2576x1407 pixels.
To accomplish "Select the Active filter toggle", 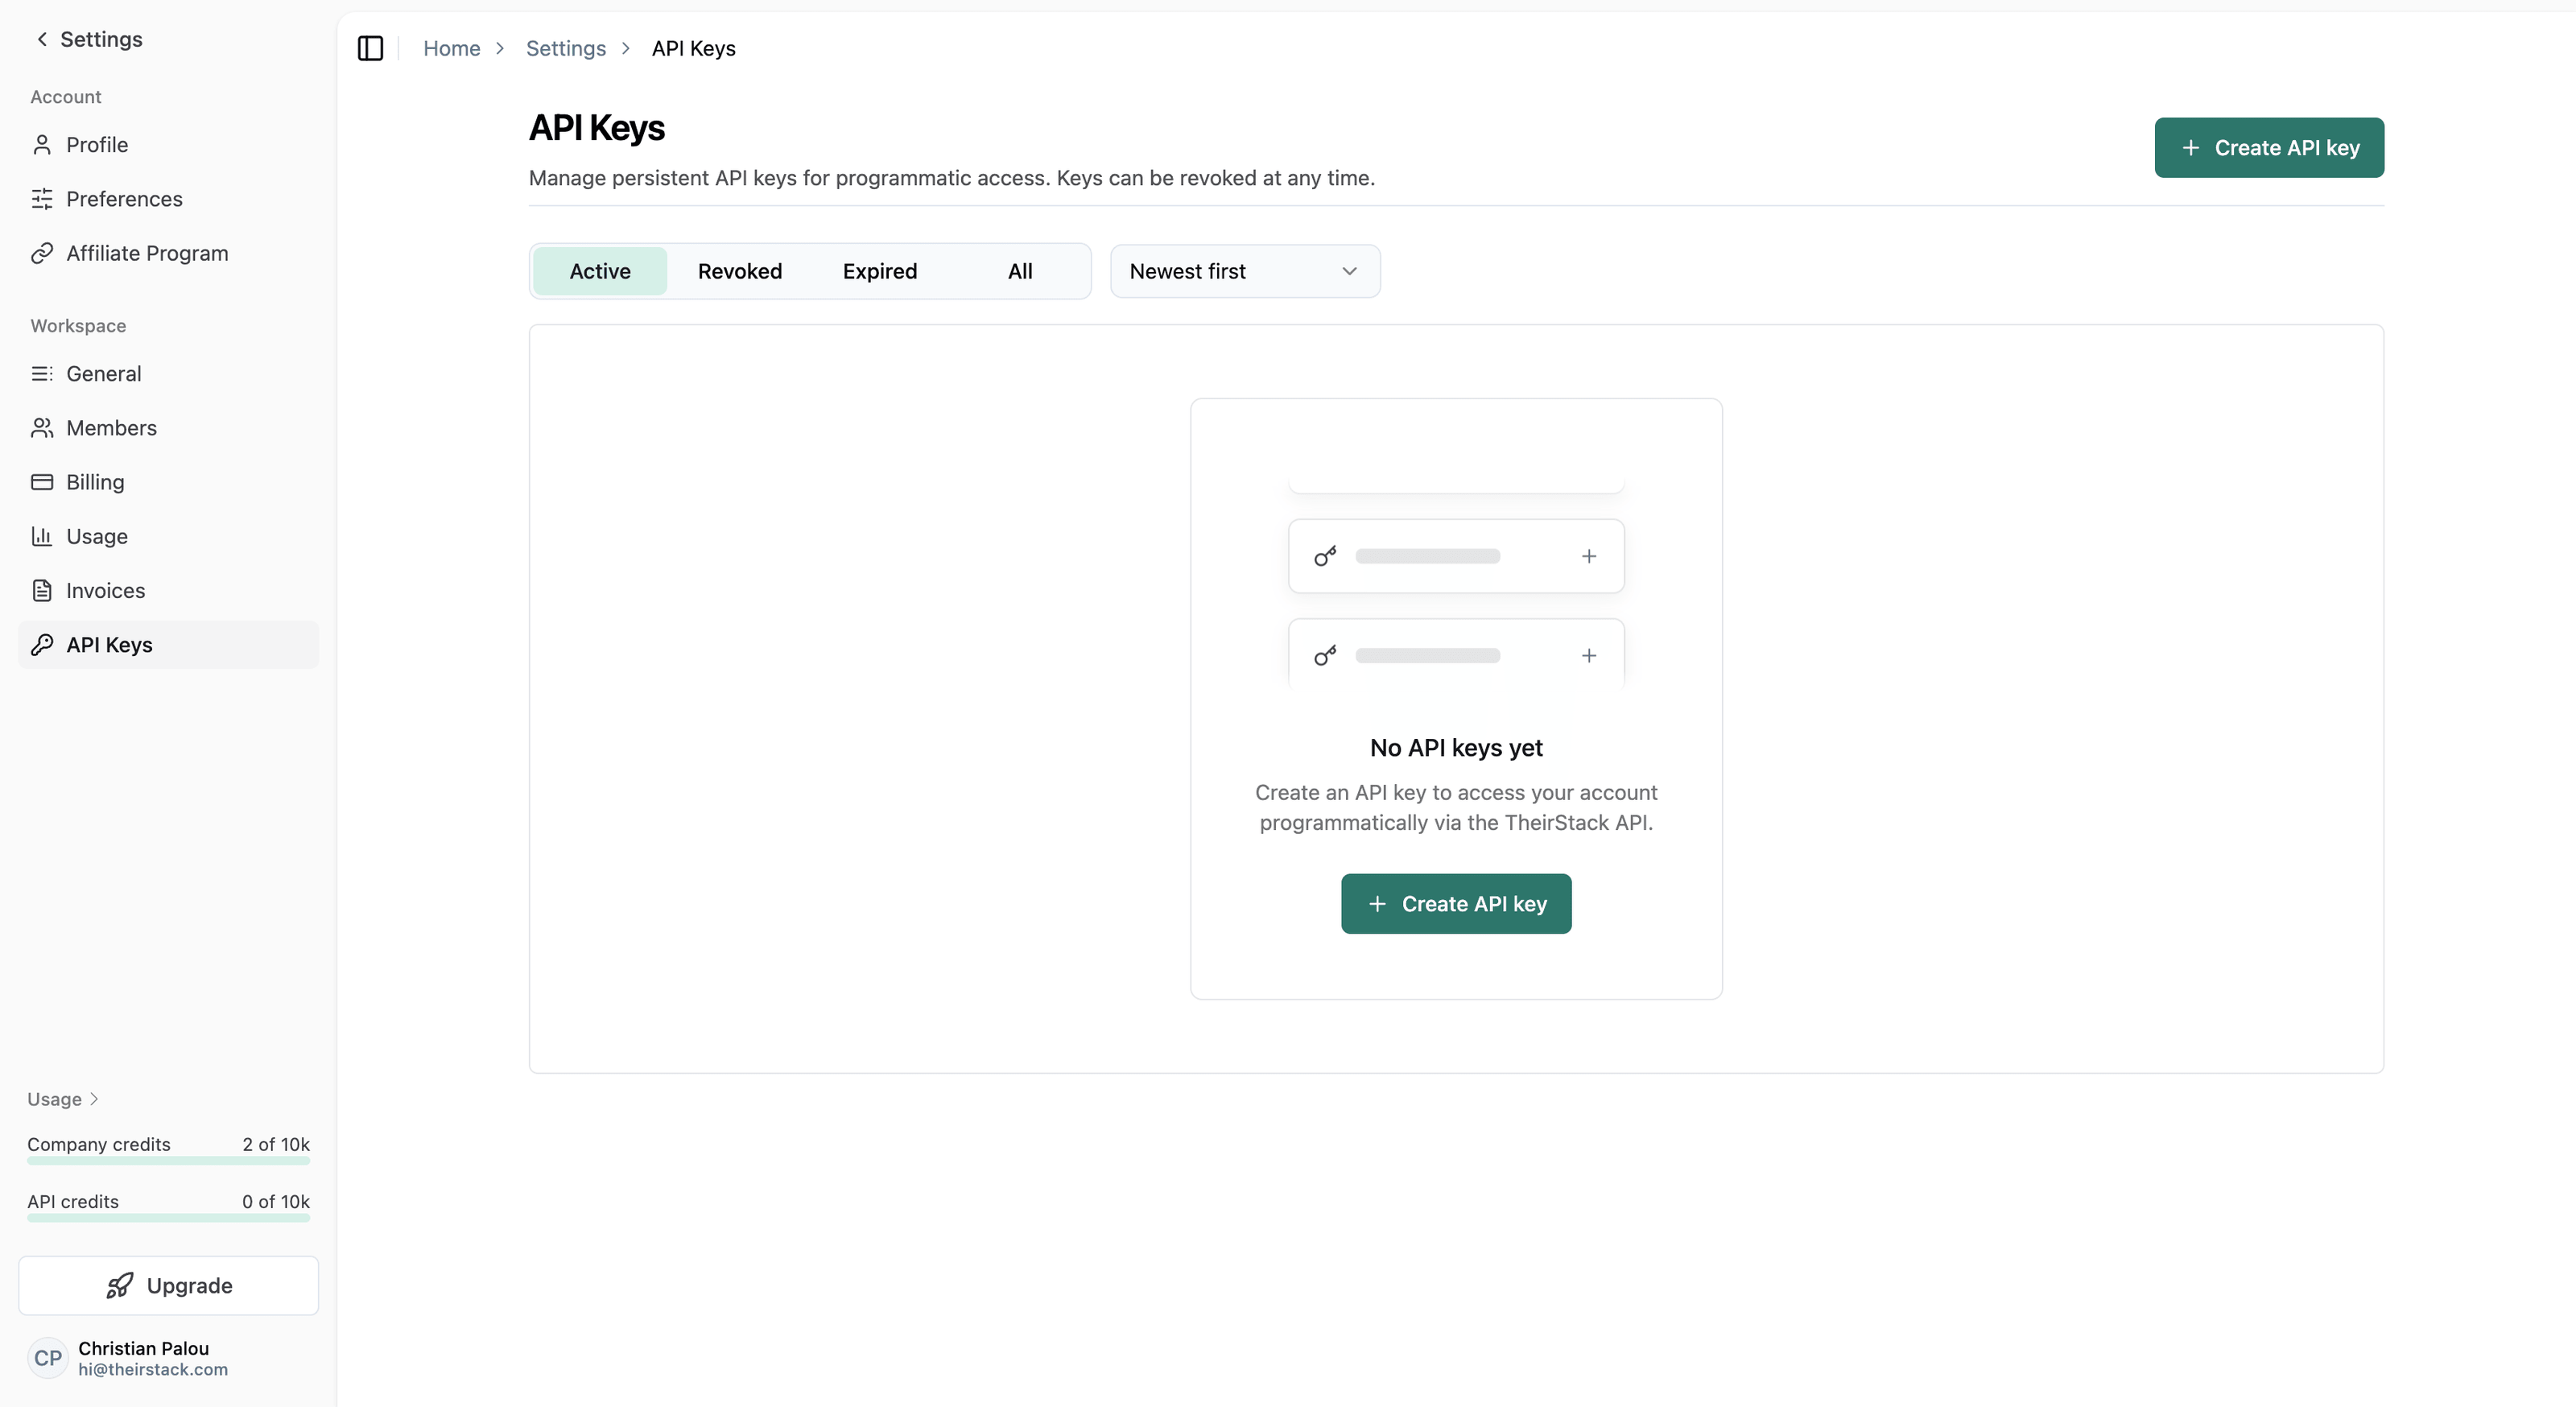I will [600, 271].
